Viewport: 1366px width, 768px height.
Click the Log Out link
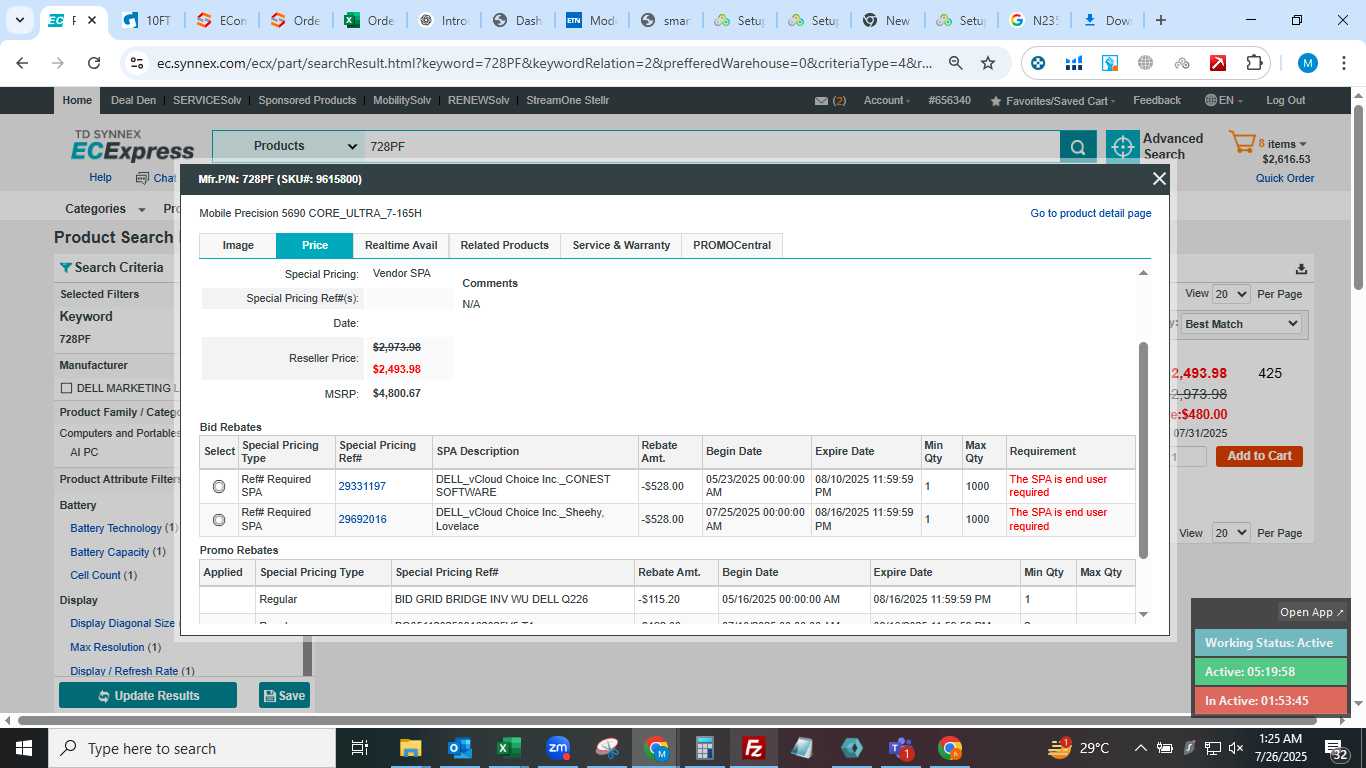(x=1285, y=101)
